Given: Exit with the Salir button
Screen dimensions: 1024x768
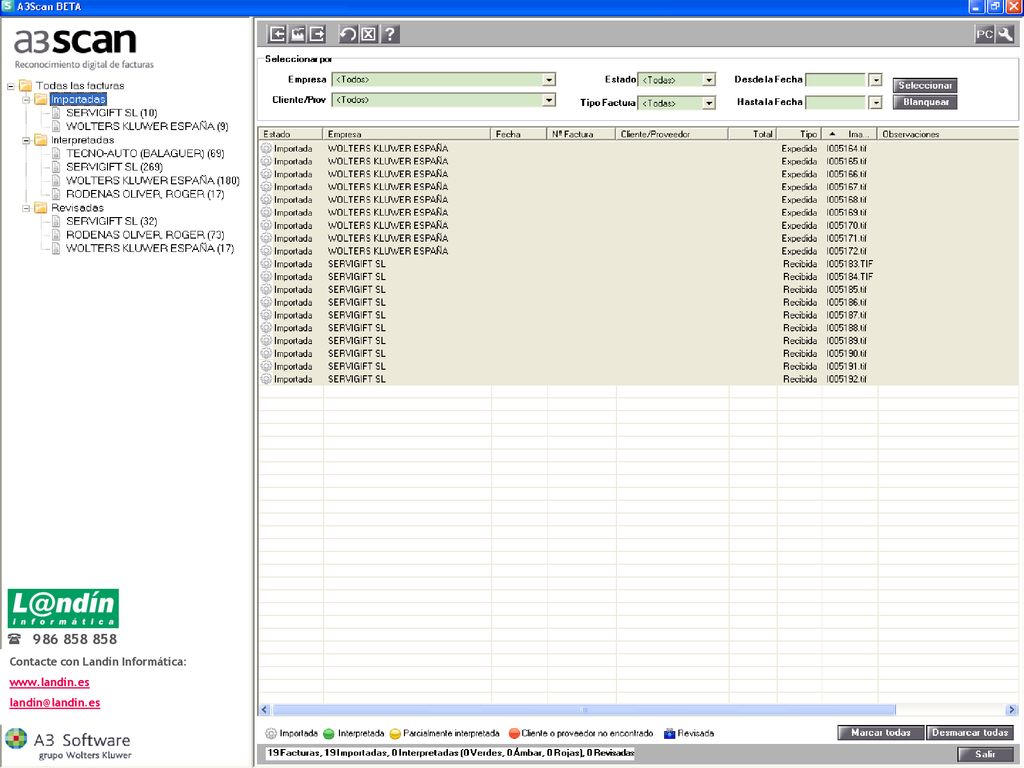Looking at the screenshot, I should [x=985, y=754].
